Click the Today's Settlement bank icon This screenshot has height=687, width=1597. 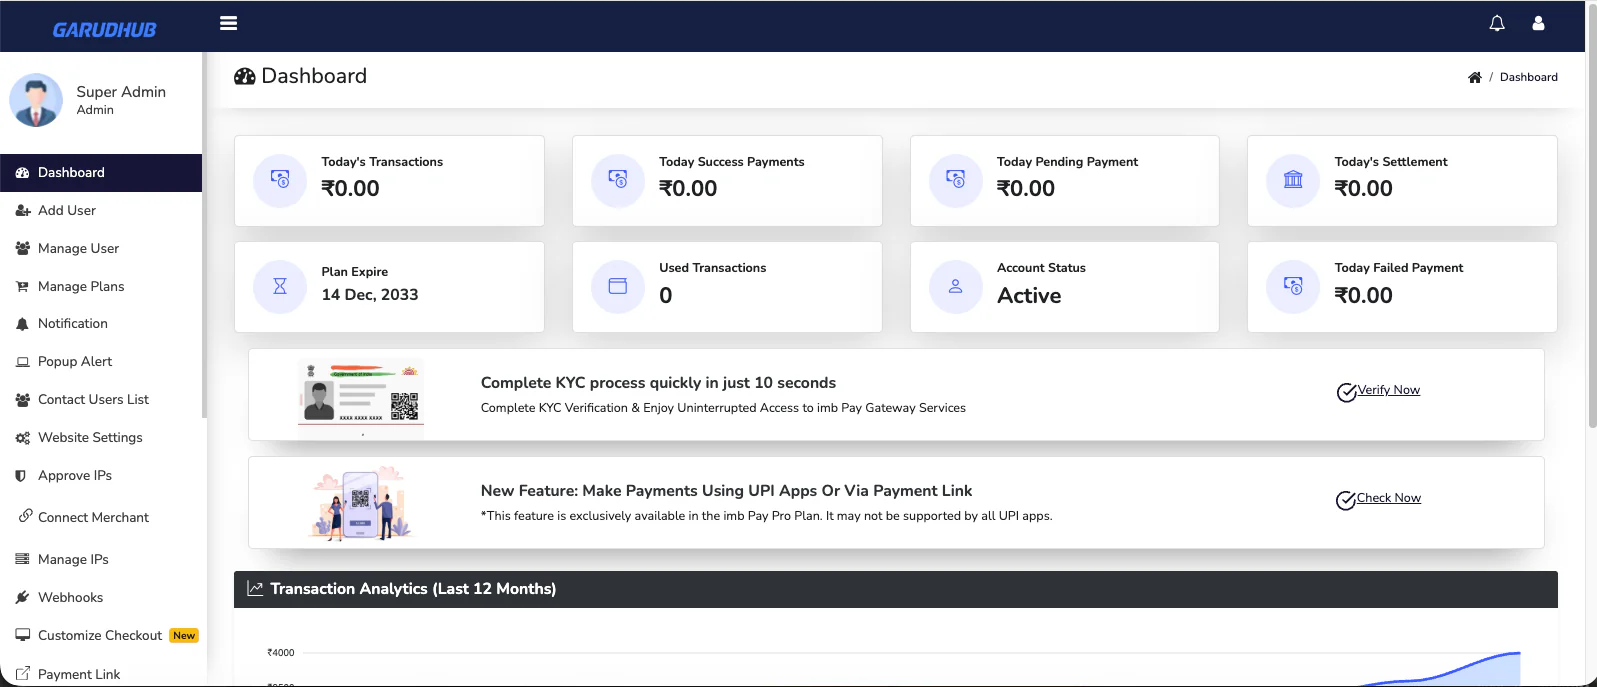(1293, 180)
